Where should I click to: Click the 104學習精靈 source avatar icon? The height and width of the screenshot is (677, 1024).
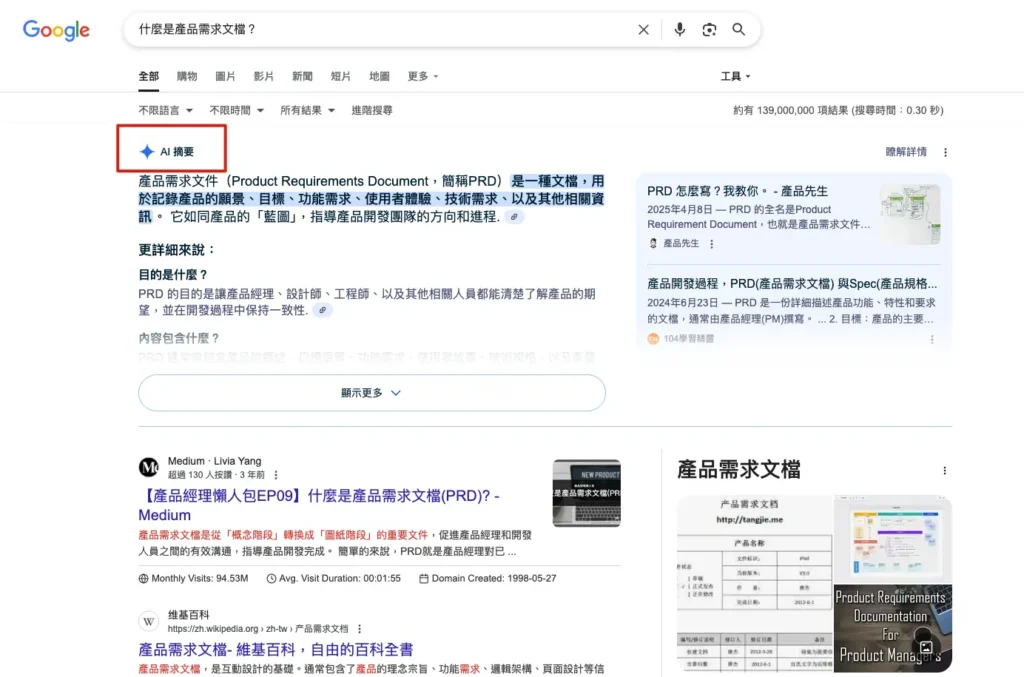pyautogui.click(x=653, y=339)
